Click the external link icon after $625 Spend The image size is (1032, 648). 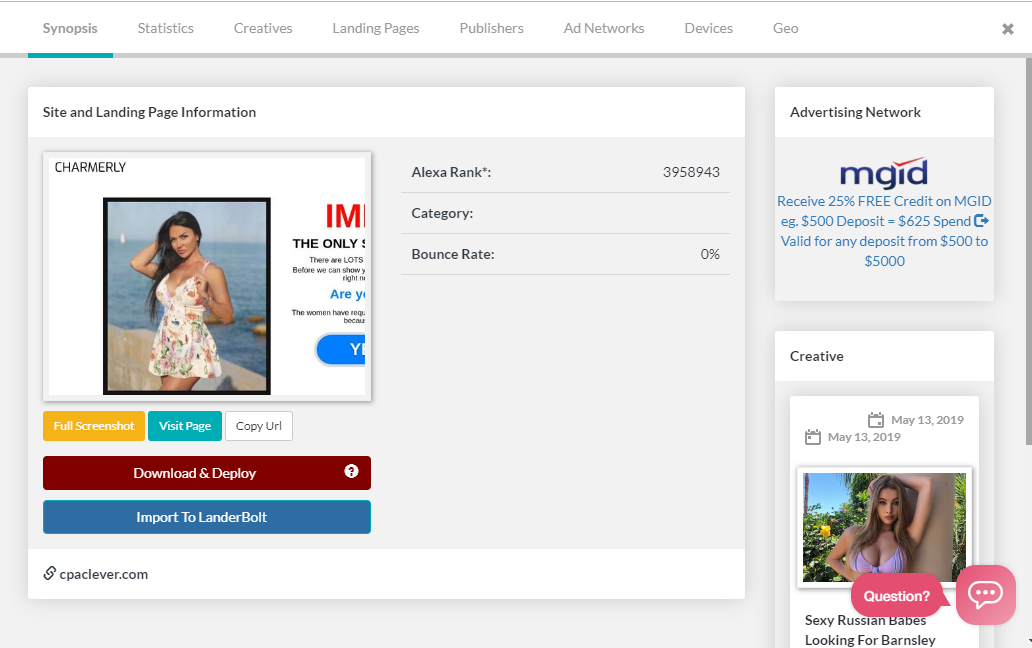pos(981,221)
